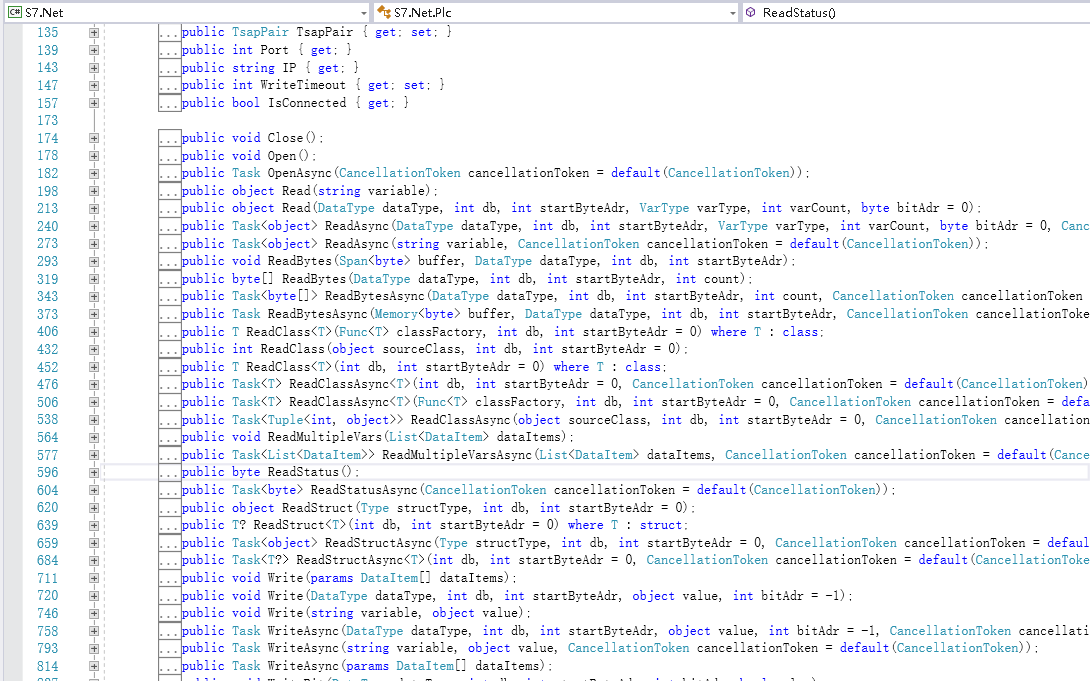Expand Write(params DataItem[]) at line 711
This screenshot has width=1090, height=681.
[94, 578]
